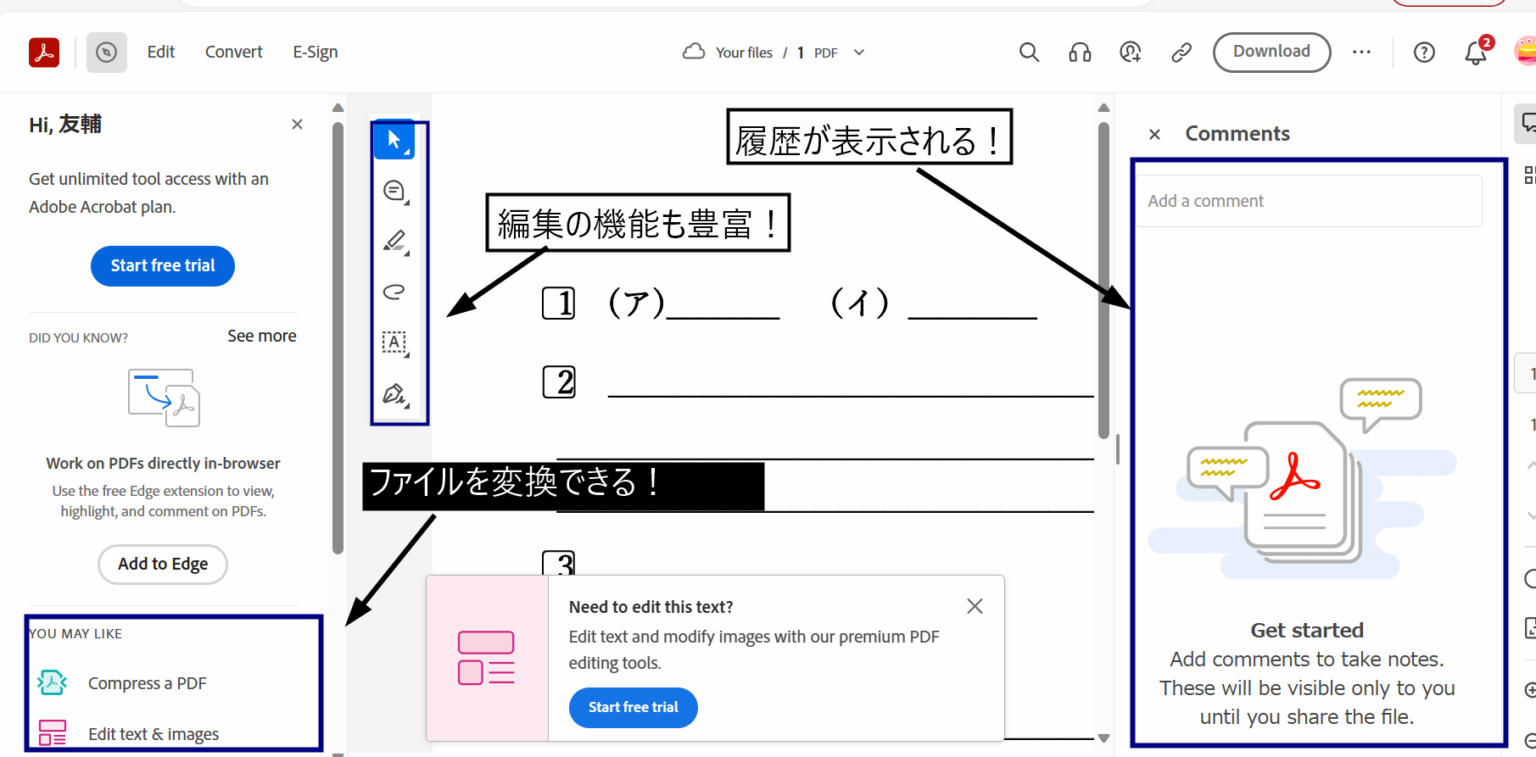Click the Adobe Acrobat home logo
The width and height of the screenshot is (1536, 757).
pos(44,53)
